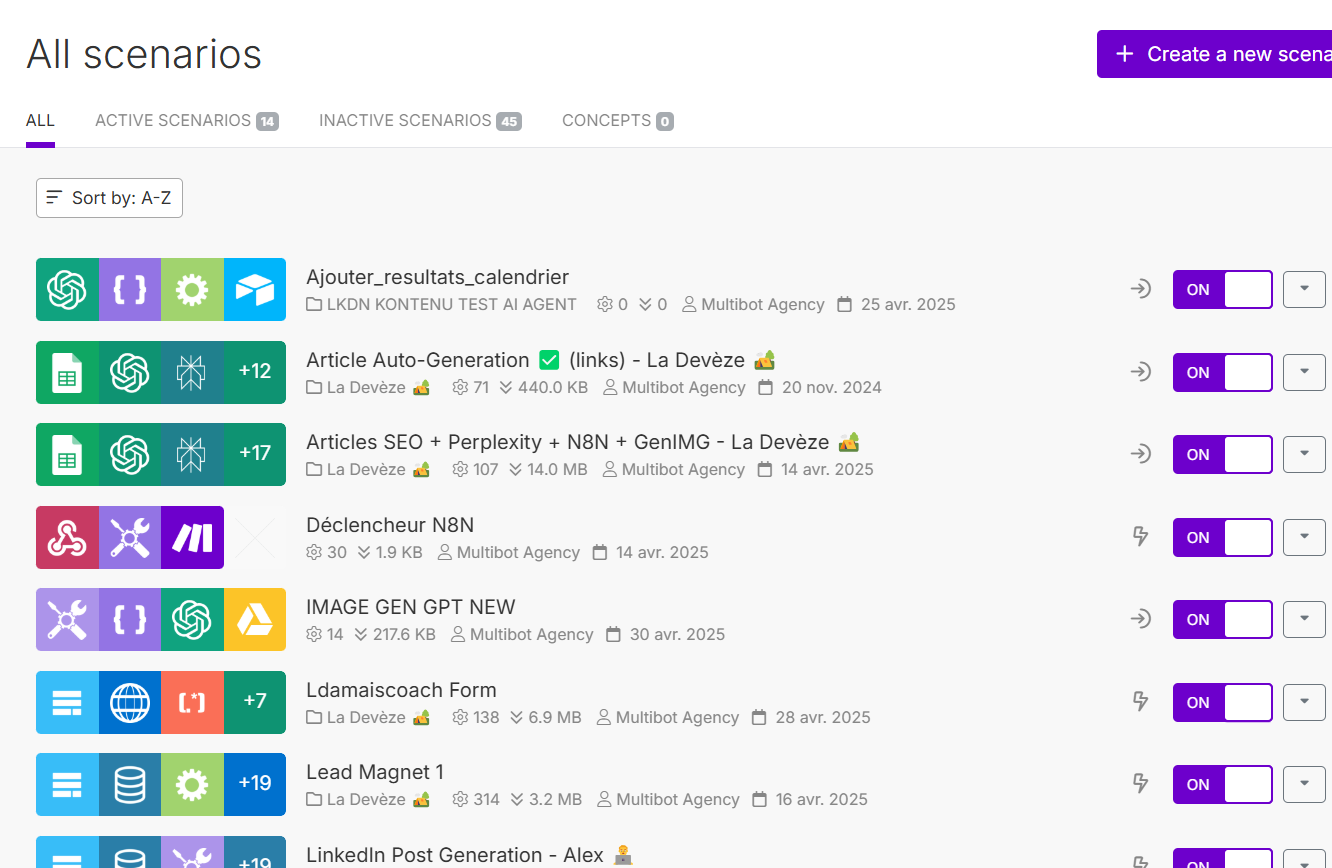The width and height of the screenshot is (1332, 868).
Task: Open the Inactive Scenarios tab
Action: click(x=419, y=121)
